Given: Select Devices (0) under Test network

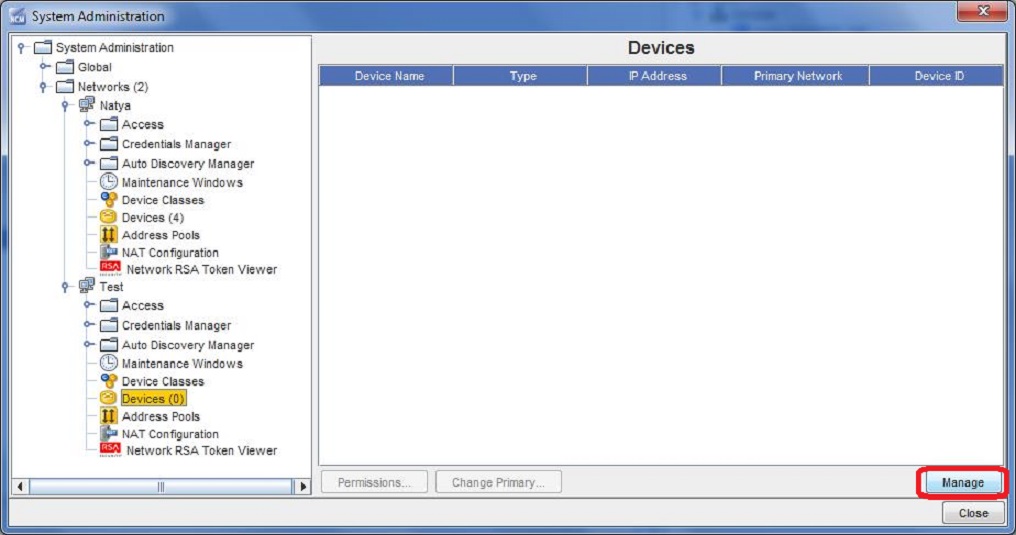Looking at the screenshot, I should 153,399.
